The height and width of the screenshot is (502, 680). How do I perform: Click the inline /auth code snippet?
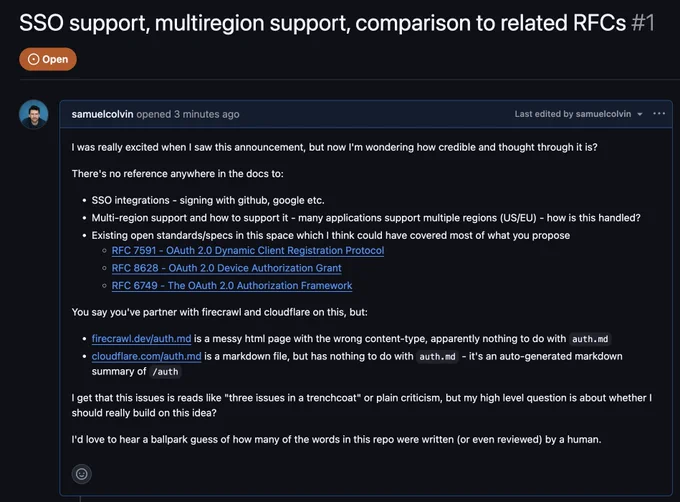click(x=165, y=372)
